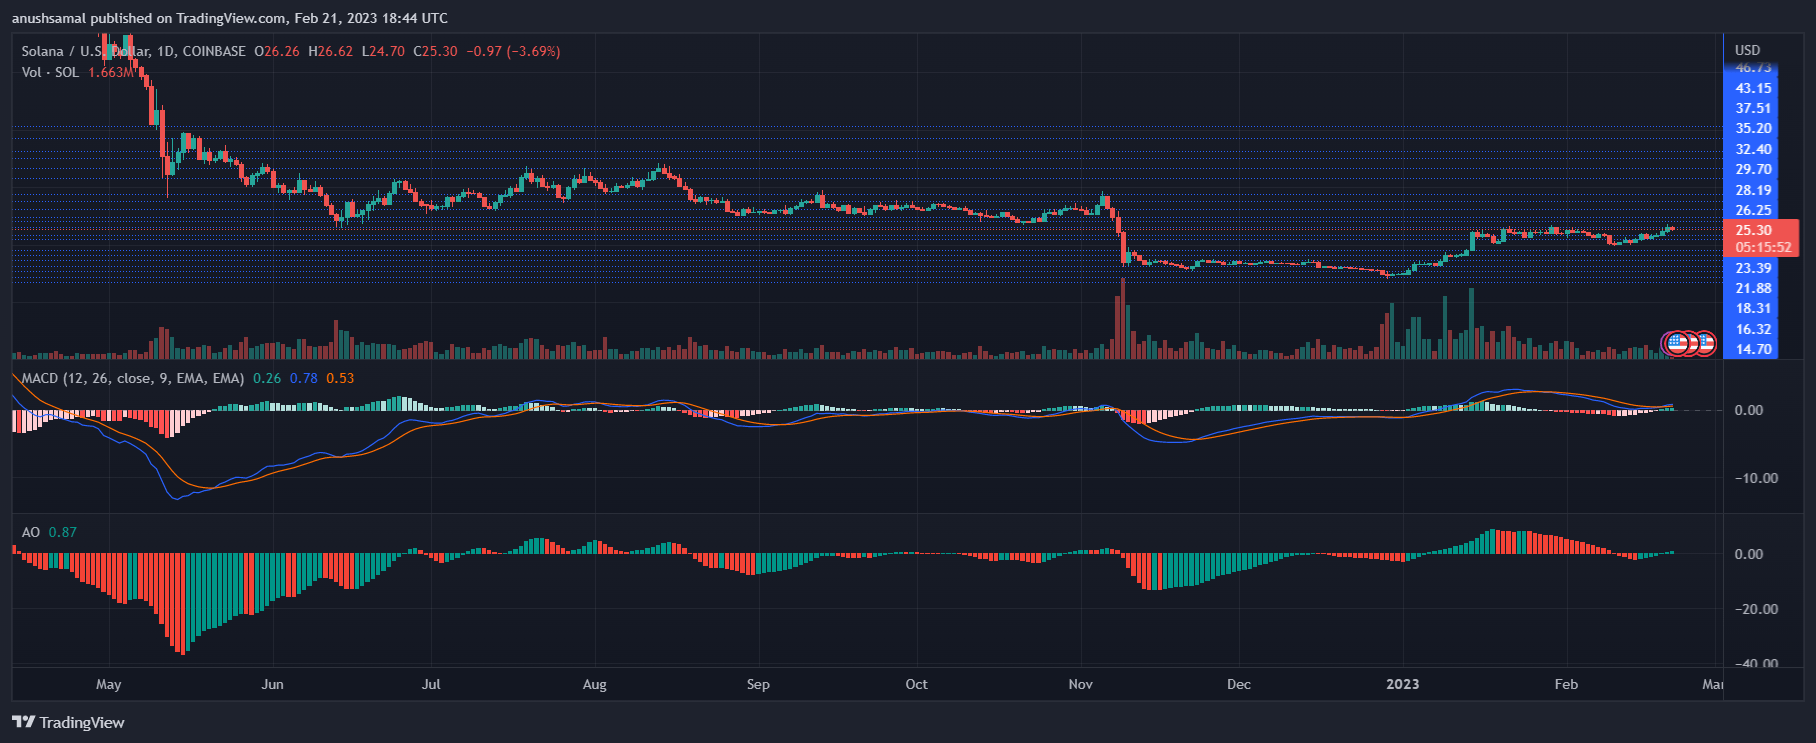Click the 14.70 price level label
This screenshot has width=1816, height=743.
[x=1753, y=349]
